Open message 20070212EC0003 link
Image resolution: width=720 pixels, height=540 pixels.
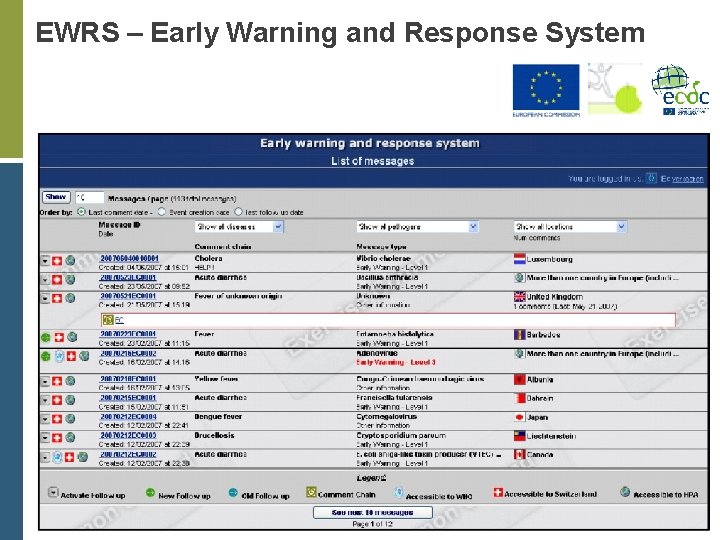click(128, 435)
